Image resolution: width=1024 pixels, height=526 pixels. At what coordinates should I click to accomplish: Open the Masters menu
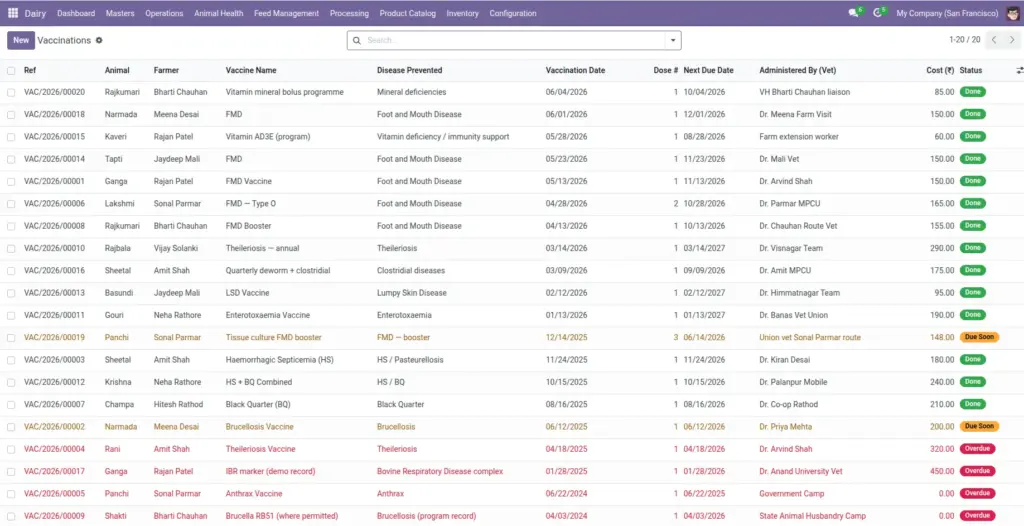[x=120, y=13]
